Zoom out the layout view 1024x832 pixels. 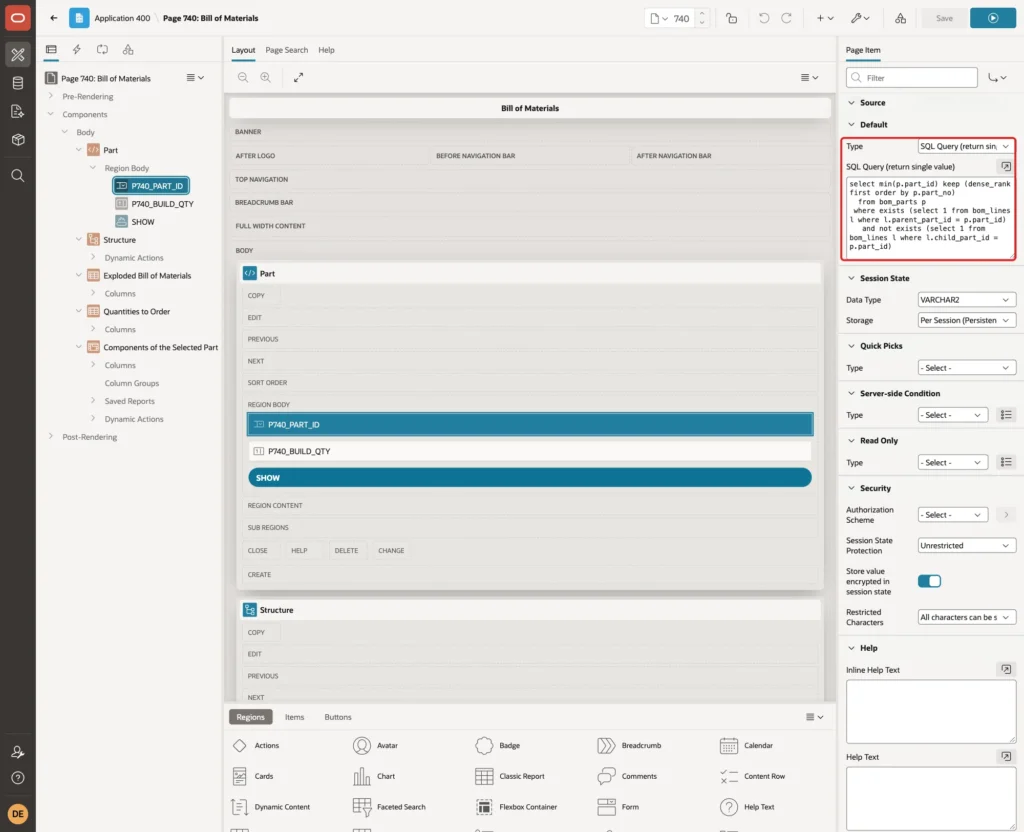pyautogui.click(x=243, y=78)
